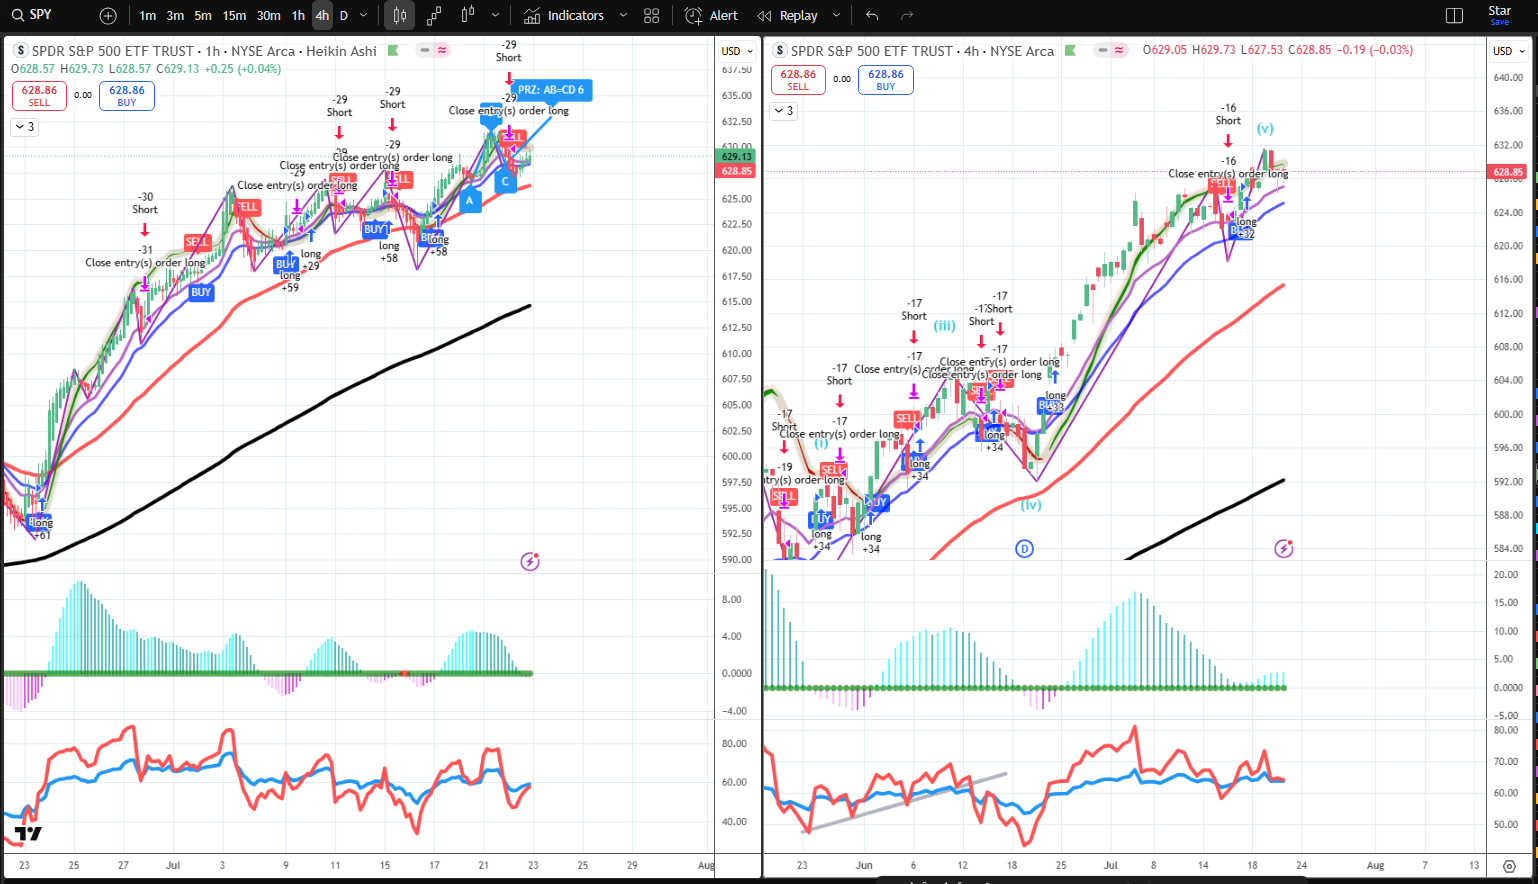Select the 3m timeframe
The height and width of the screenshot is (884, 1538).
coord(175,16)
